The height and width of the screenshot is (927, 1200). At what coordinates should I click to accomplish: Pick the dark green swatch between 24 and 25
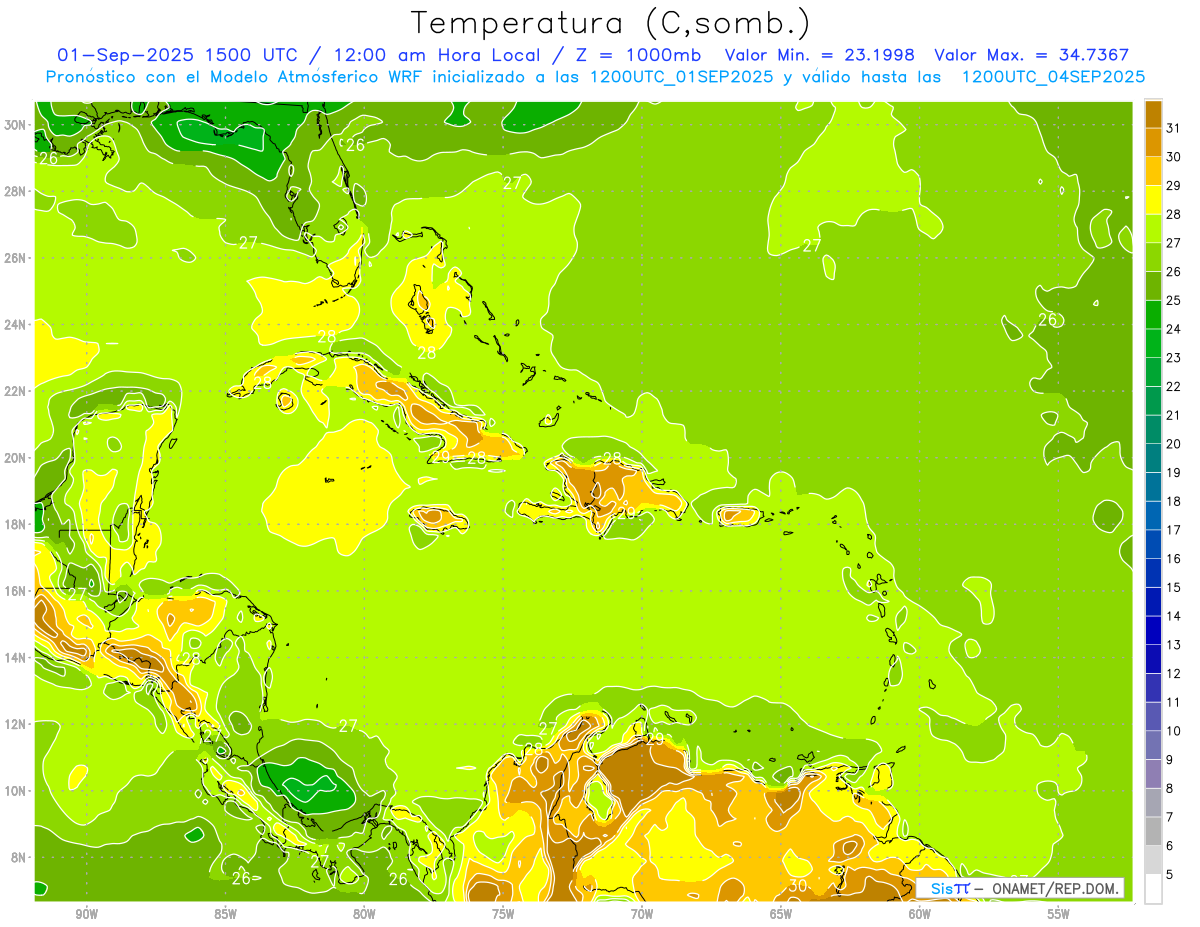1153,315
